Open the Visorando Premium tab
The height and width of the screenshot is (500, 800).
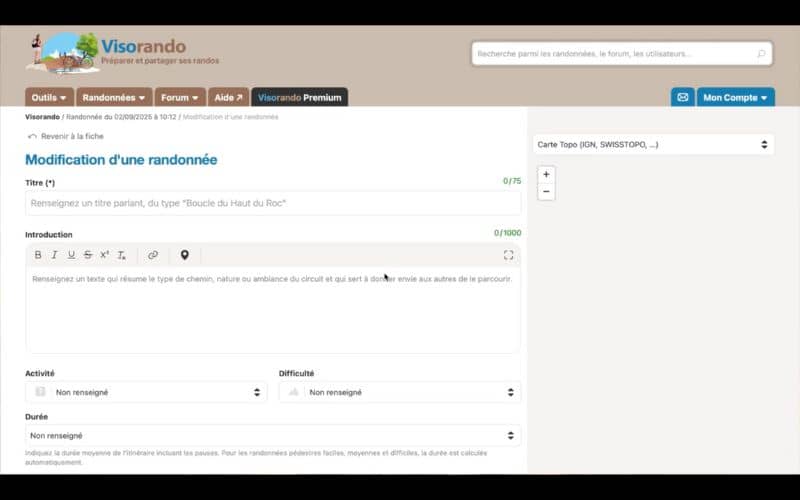(x=299, y=97)
